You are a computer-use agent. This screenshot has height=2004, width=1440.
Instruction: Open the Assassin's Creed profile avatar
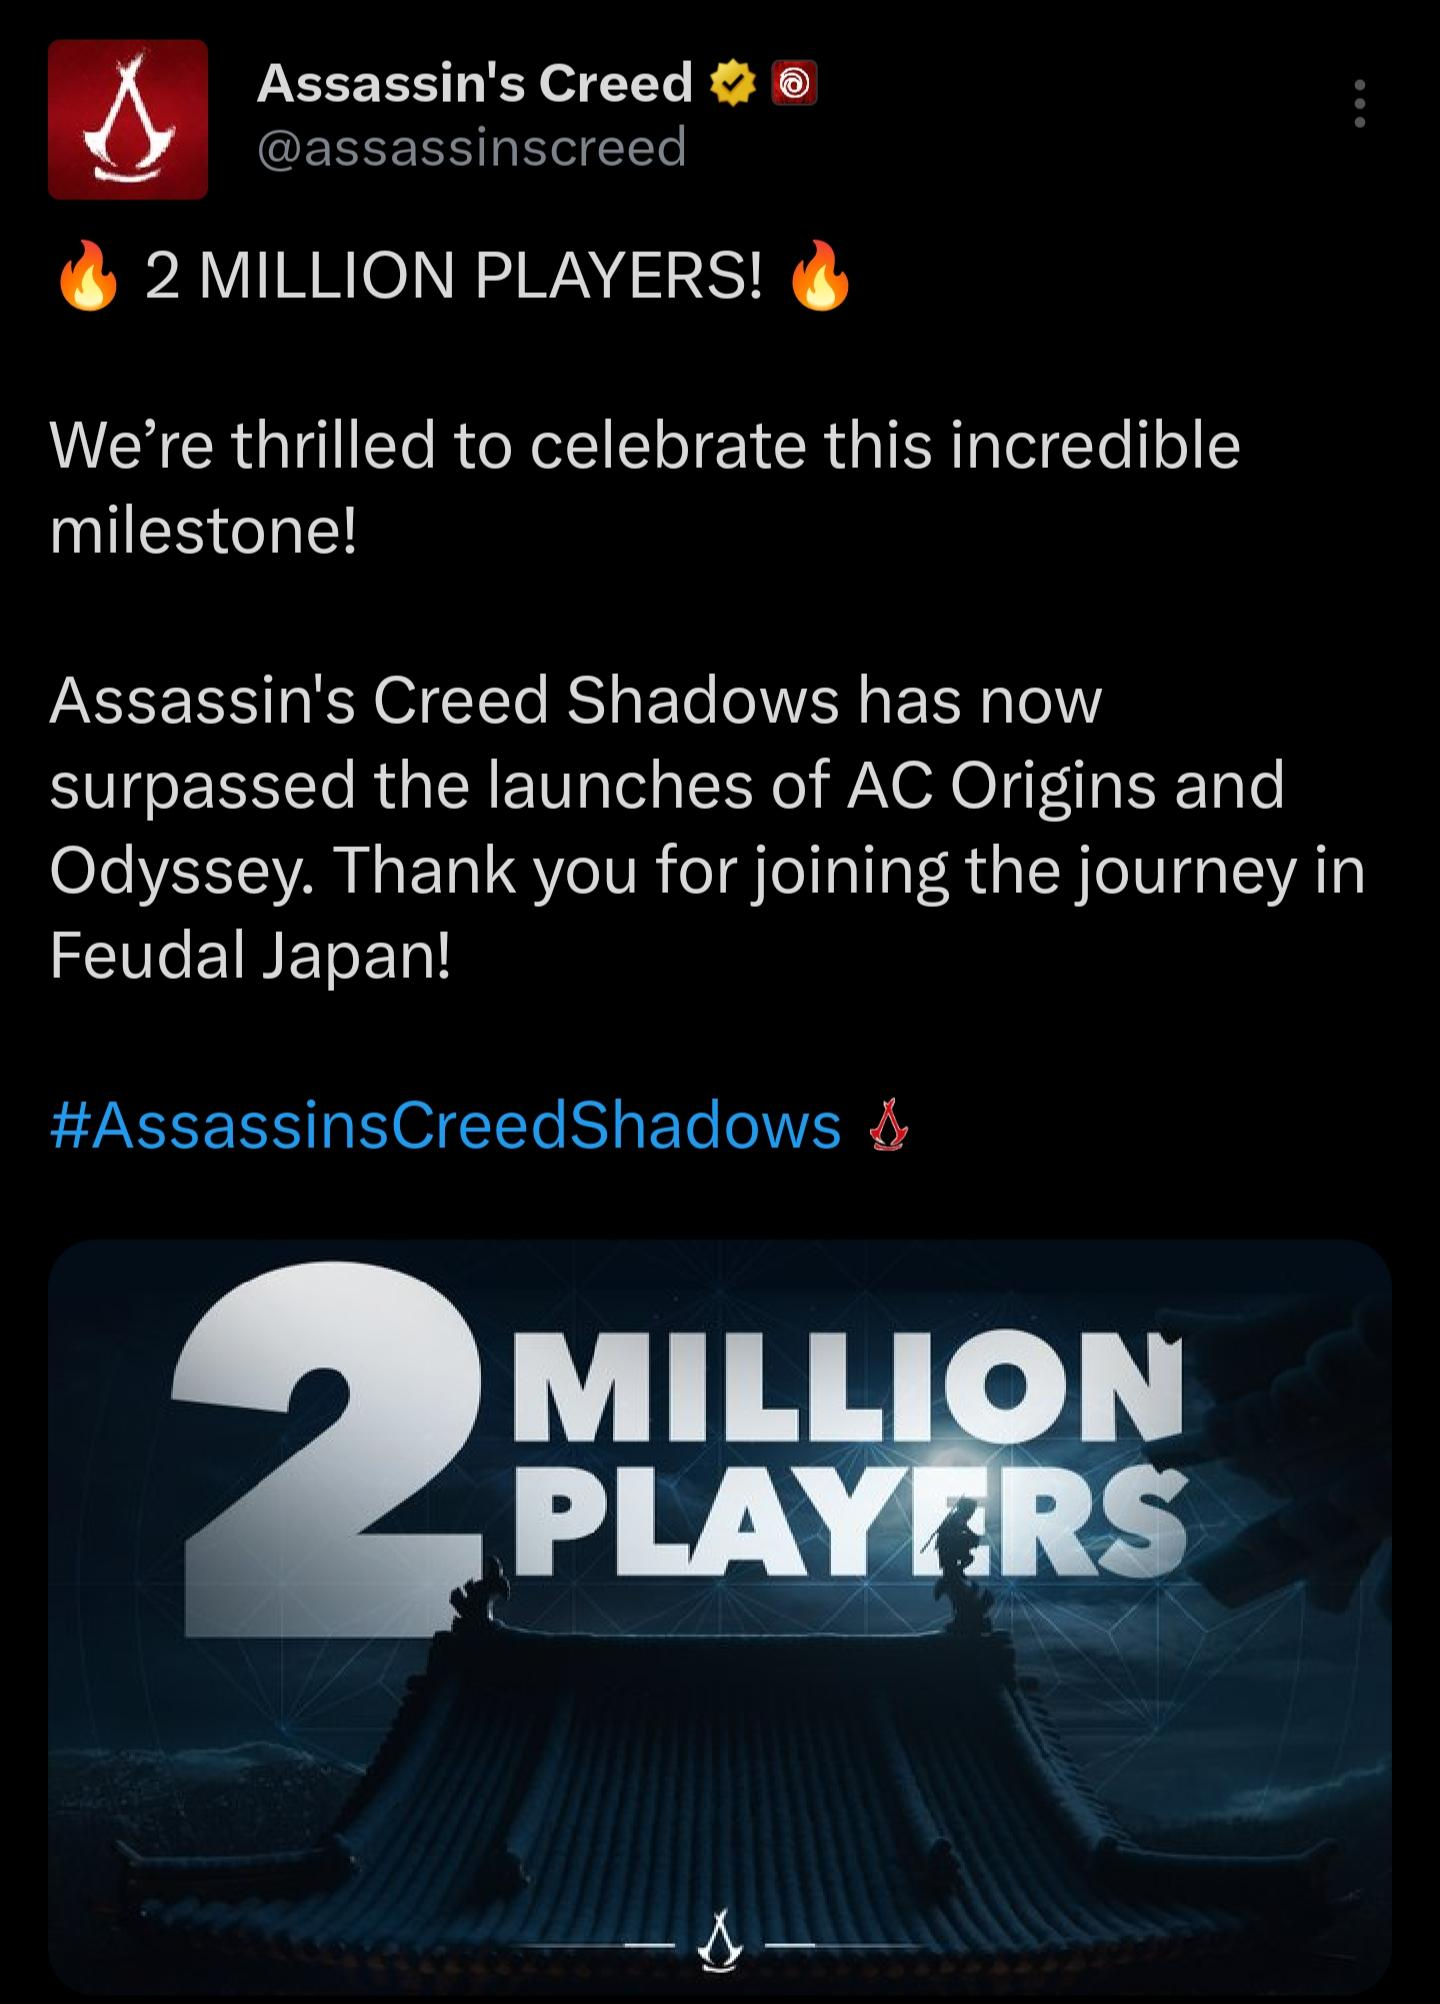click(128, 119)
